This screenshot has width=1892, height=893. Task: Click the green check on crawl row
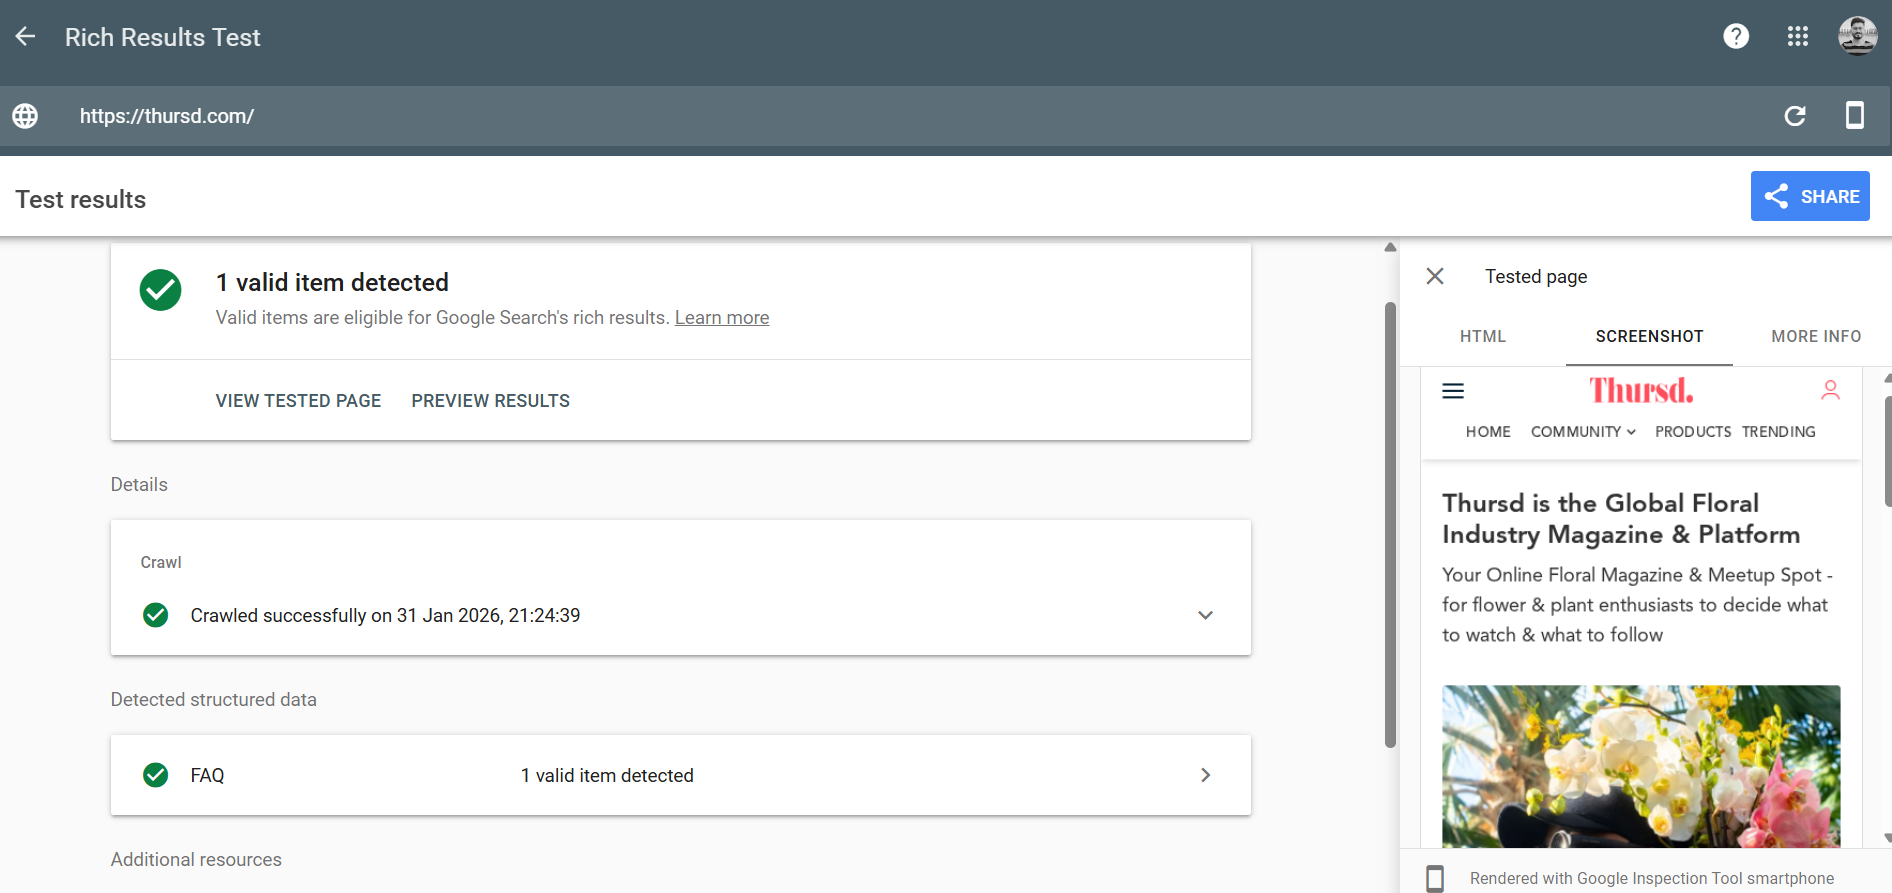155,615
